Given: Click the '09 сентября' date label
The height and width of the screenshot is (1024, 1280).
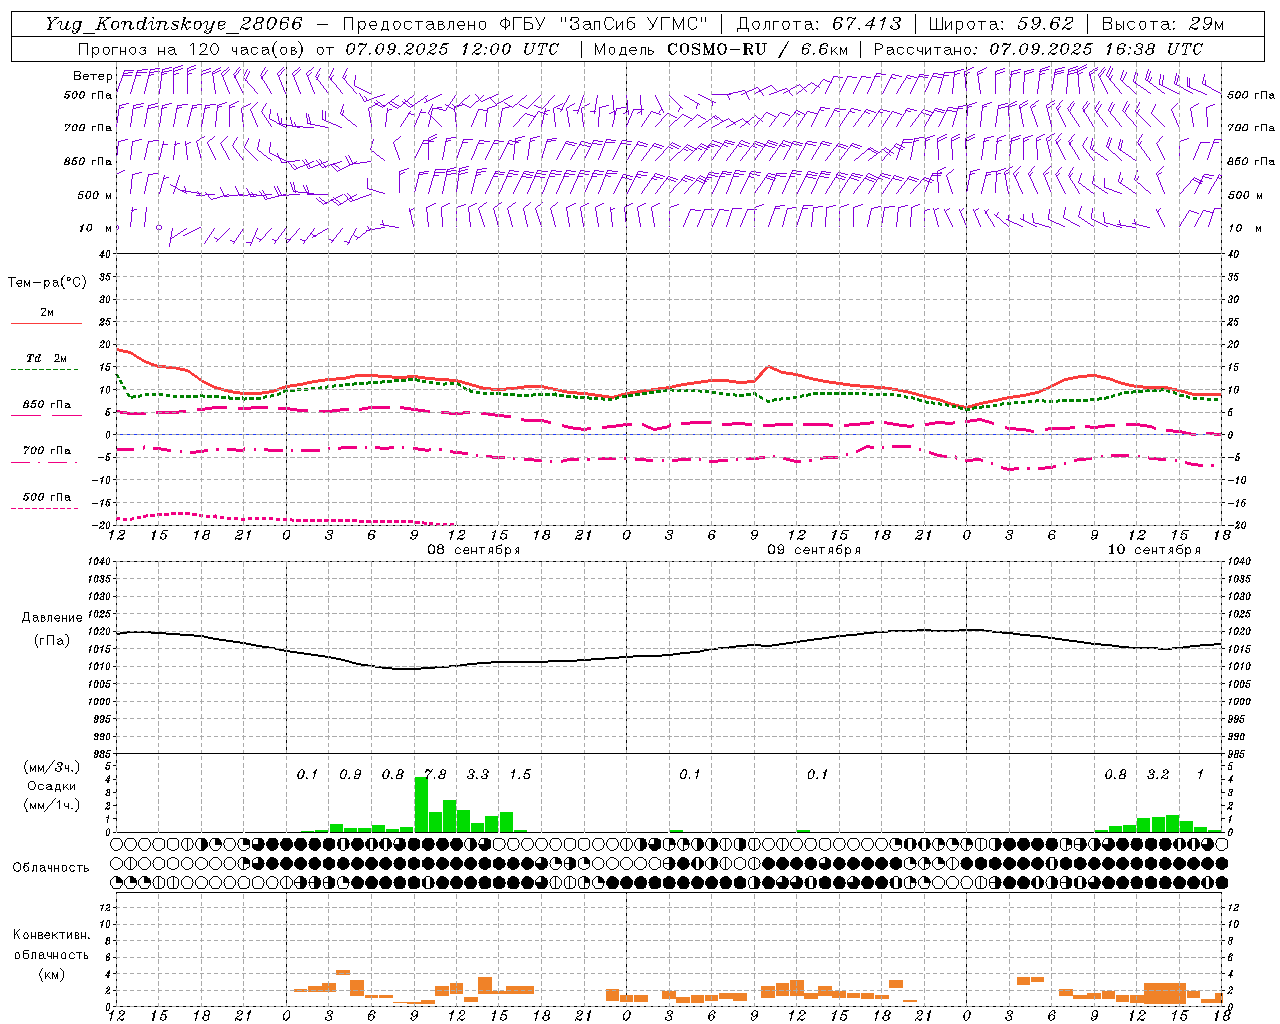Looking at the screenshot, I should tap(814, 550).
